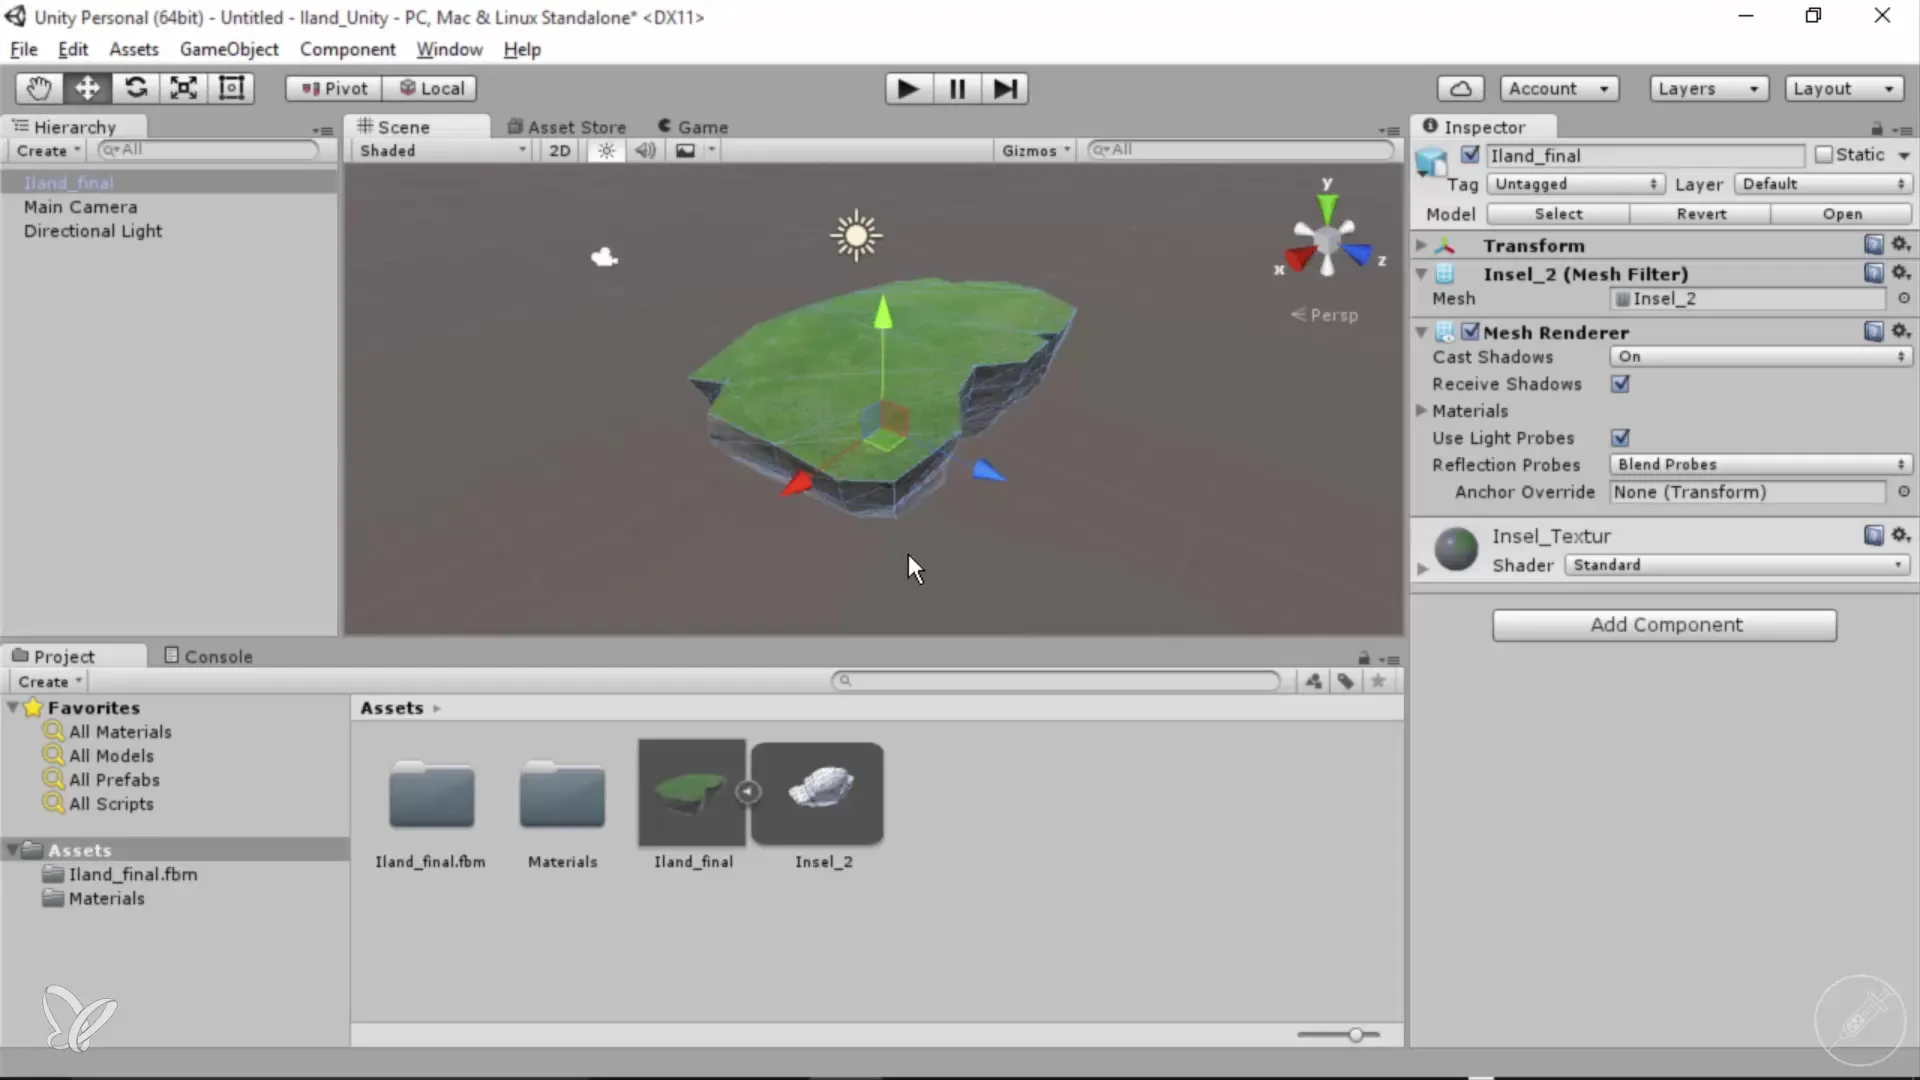This screenshot has height=1080, width=1920.
Task: Disable the Mesh Renderer component checkbox
Action: (x=1470, y=331)
